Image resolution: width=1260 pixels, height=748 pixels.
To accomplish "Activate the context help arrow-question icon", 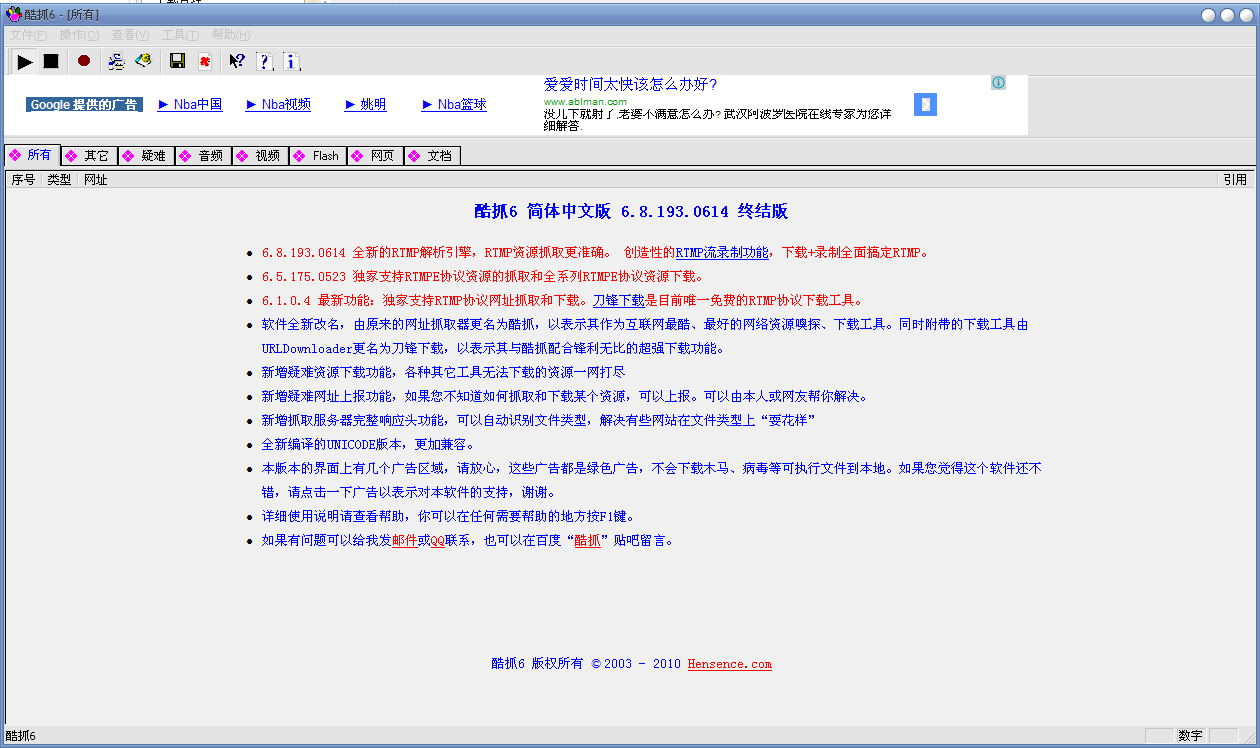I will [x=237, y=62].
